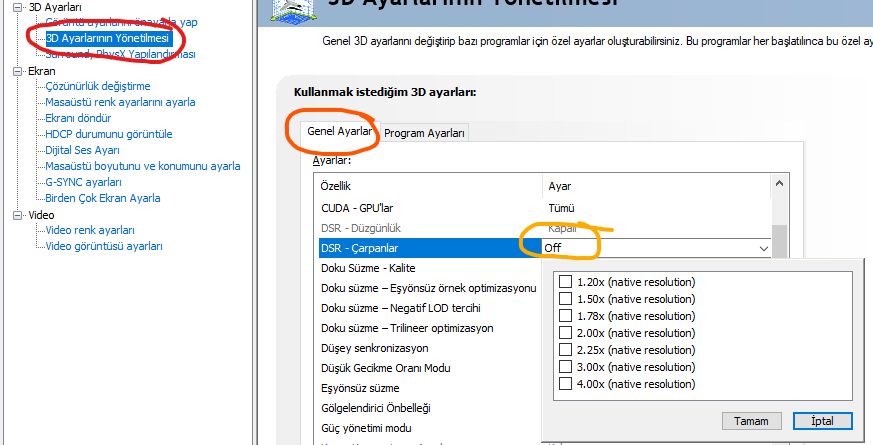Confirm with the Tamam button
This screenshot has height=445, width=873.
pos(752,421)
